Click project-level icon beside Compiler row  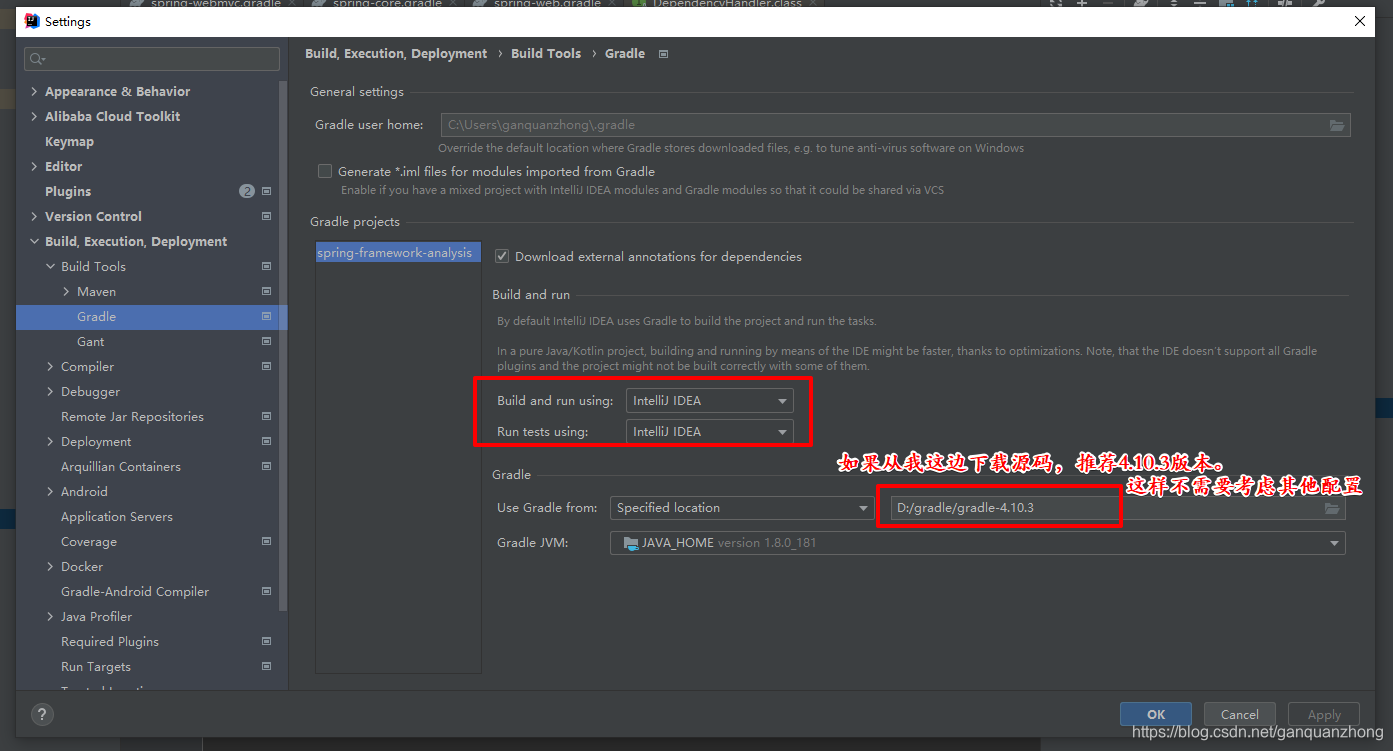click(266, 366)
